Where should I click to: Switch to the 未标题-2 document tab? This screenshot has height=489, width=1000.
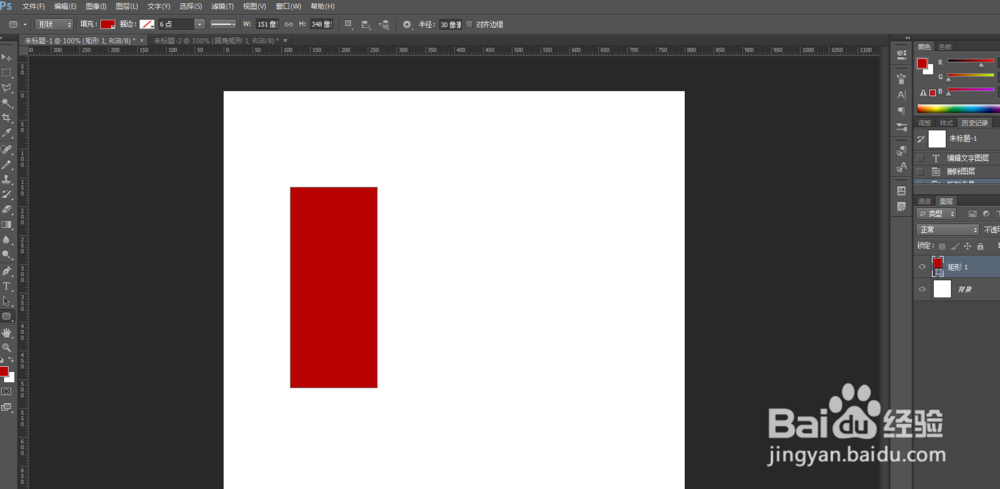point(216,40)
